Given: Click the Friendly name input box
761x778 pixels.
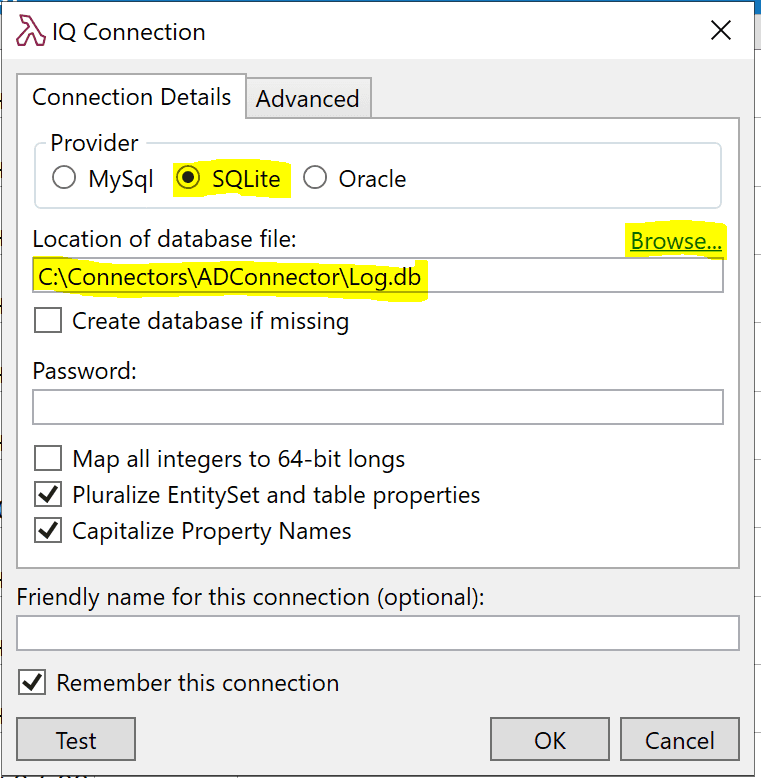Looking at the screenshot, I should click(376, 633).
